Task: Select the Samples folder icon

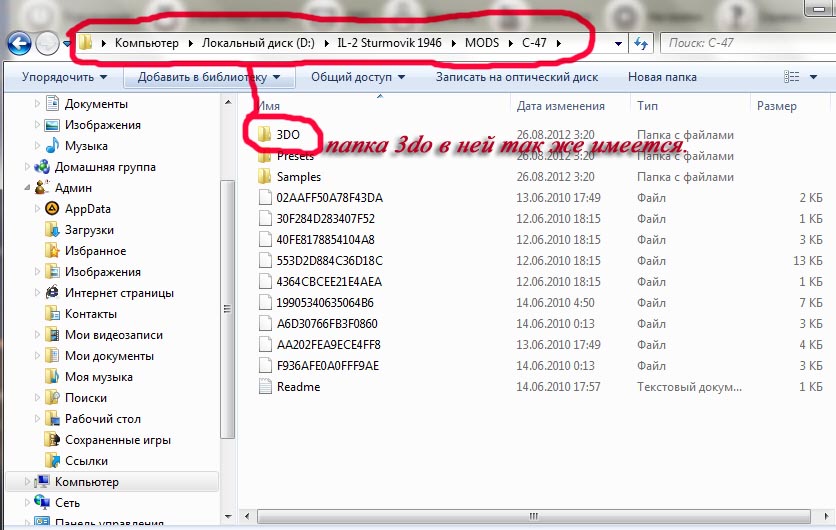Action: (265, 176)
